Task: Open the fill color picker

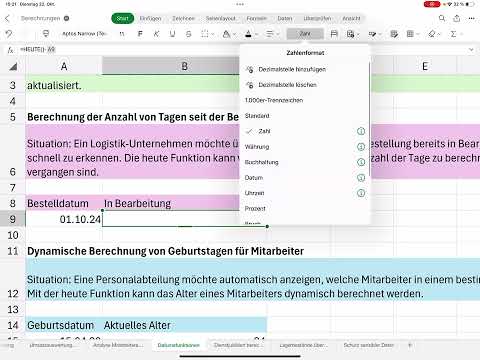Action: click(229, 34)
